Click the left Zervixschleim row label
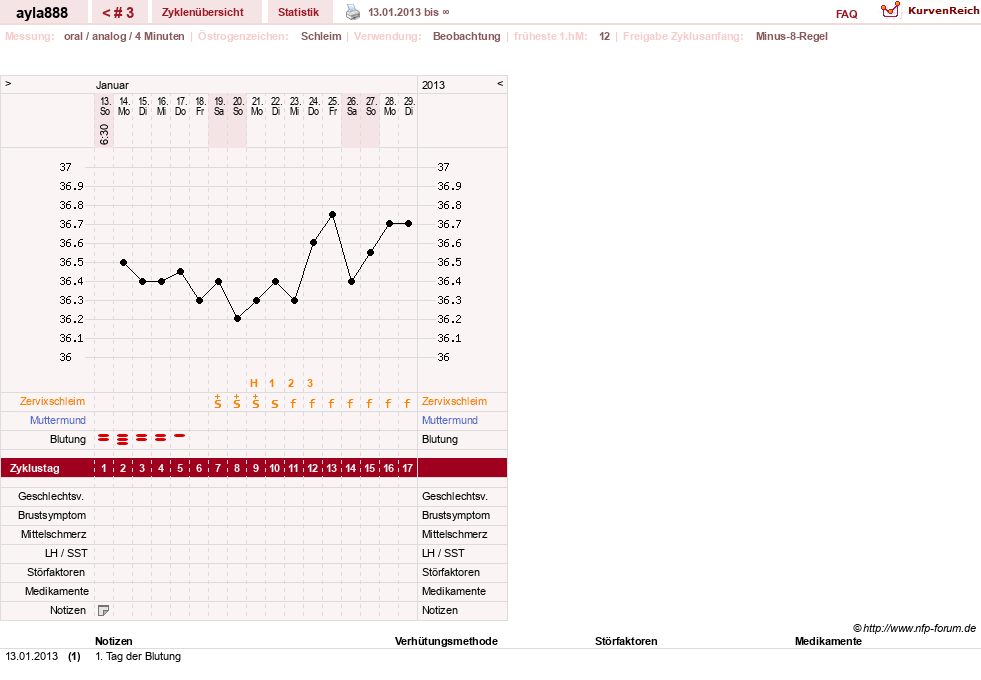This screenshot has width=981, height=680. (x=53, y=402)
